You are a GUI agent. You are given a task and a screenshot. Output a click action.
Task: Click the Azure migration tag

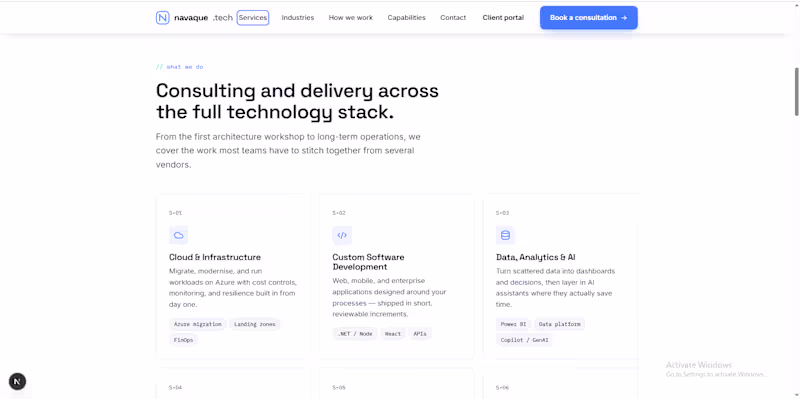[197, 324]
